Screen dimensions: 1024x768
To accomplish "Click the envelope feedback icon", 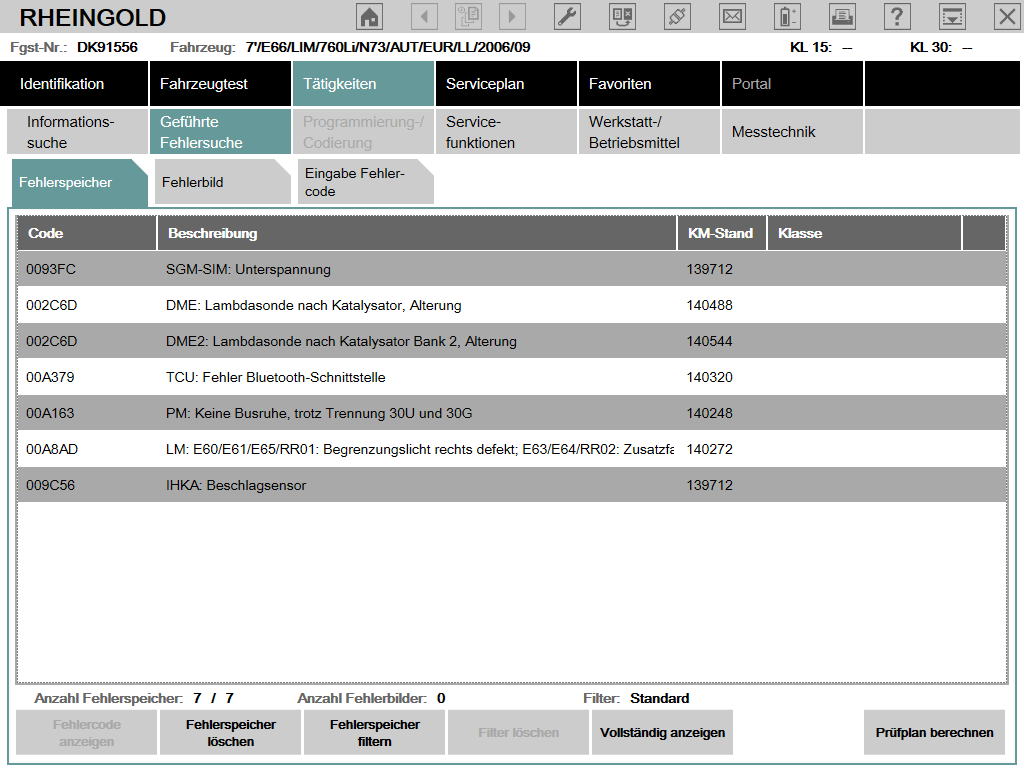I will (x=732, y=16).
